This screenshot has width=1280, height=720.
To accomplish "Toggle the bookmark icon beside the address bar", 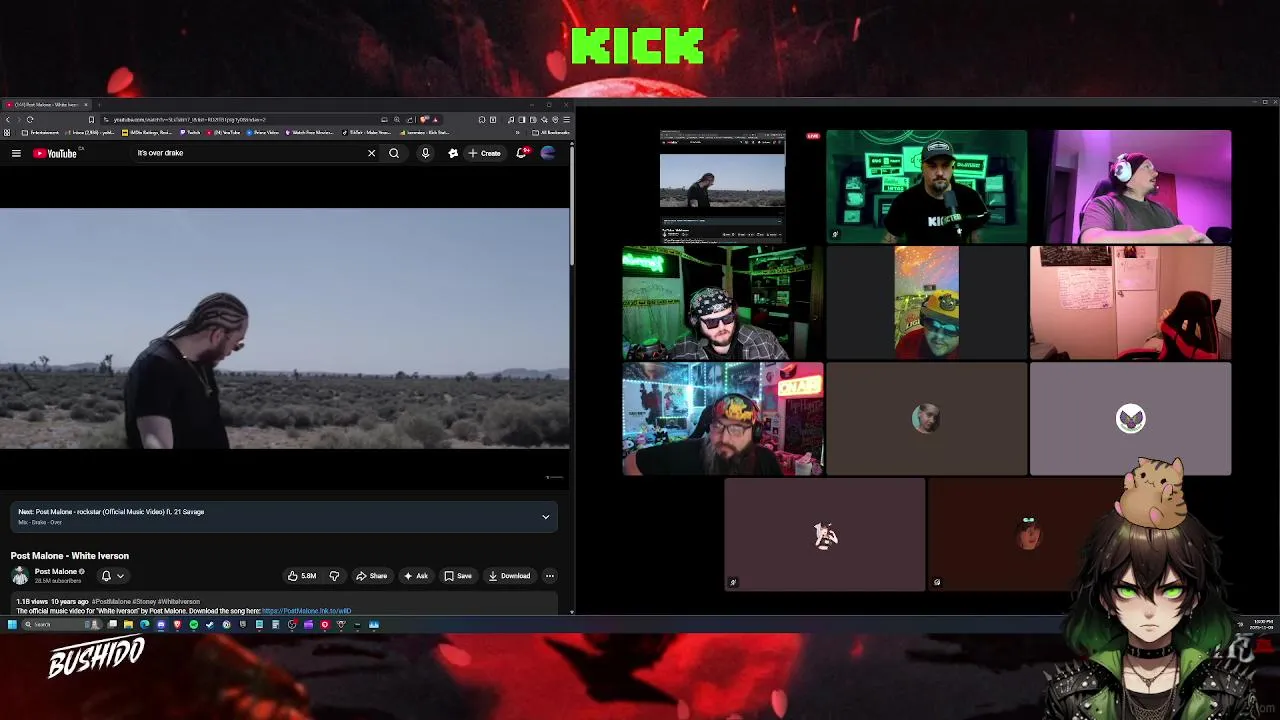I will [x=91, y=119].
